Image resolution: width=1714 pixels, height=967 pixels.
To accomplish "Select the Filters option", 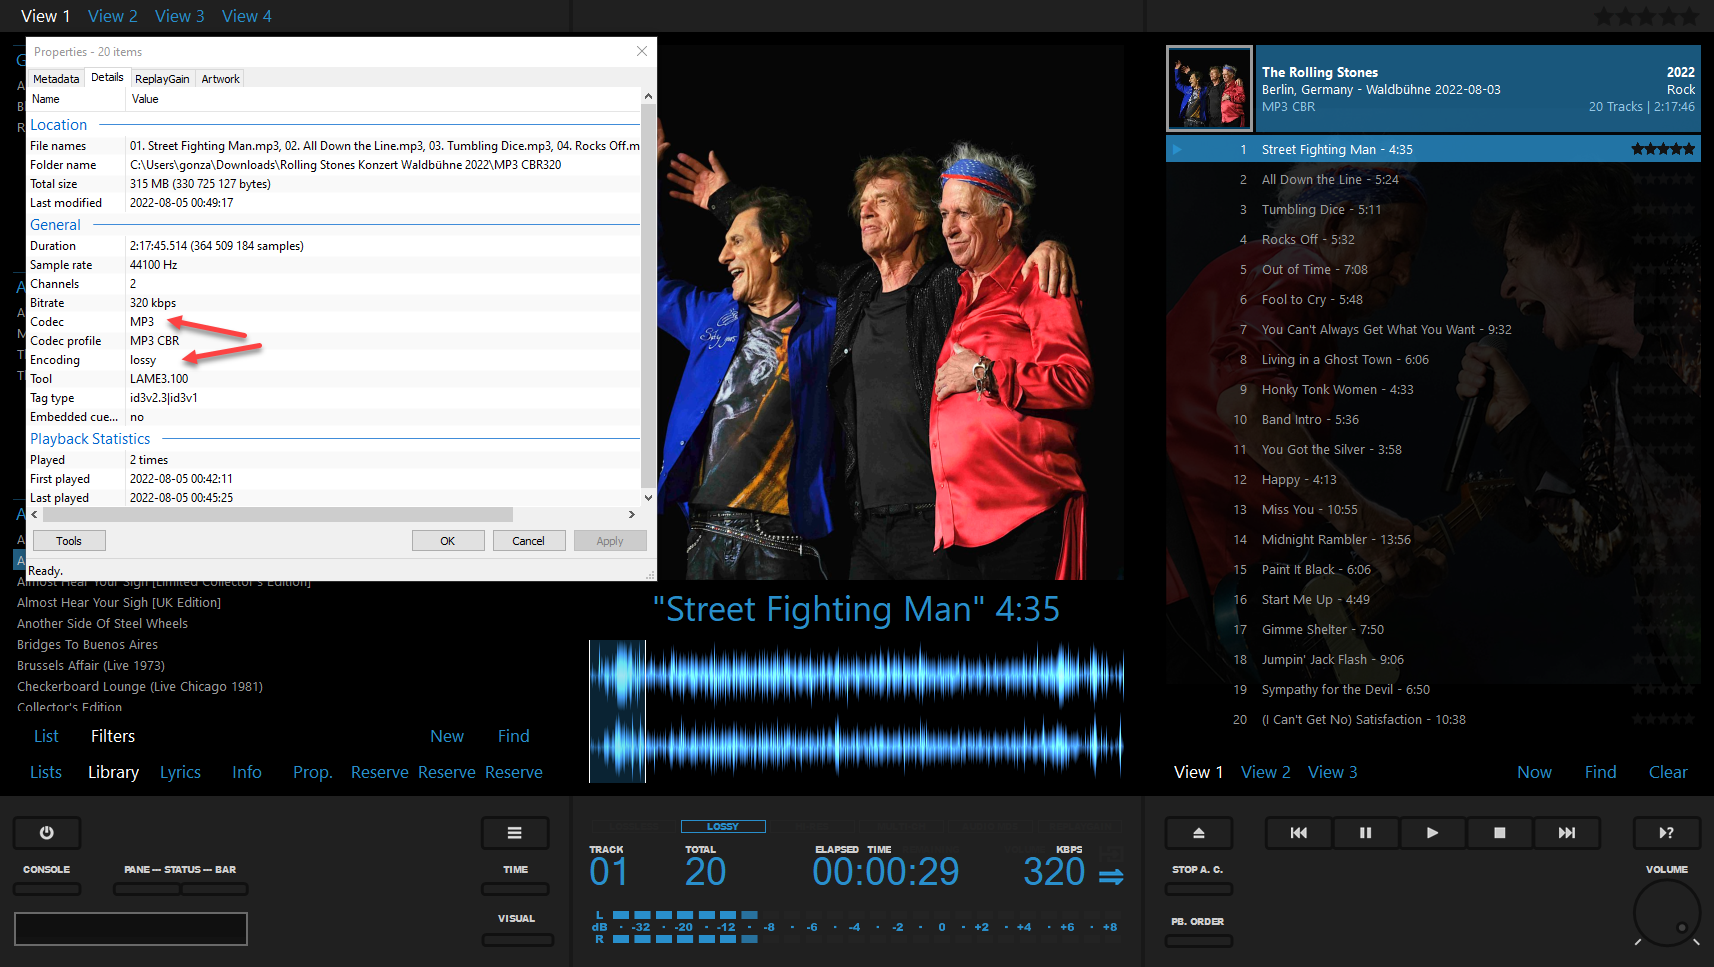I will [113, 736].
